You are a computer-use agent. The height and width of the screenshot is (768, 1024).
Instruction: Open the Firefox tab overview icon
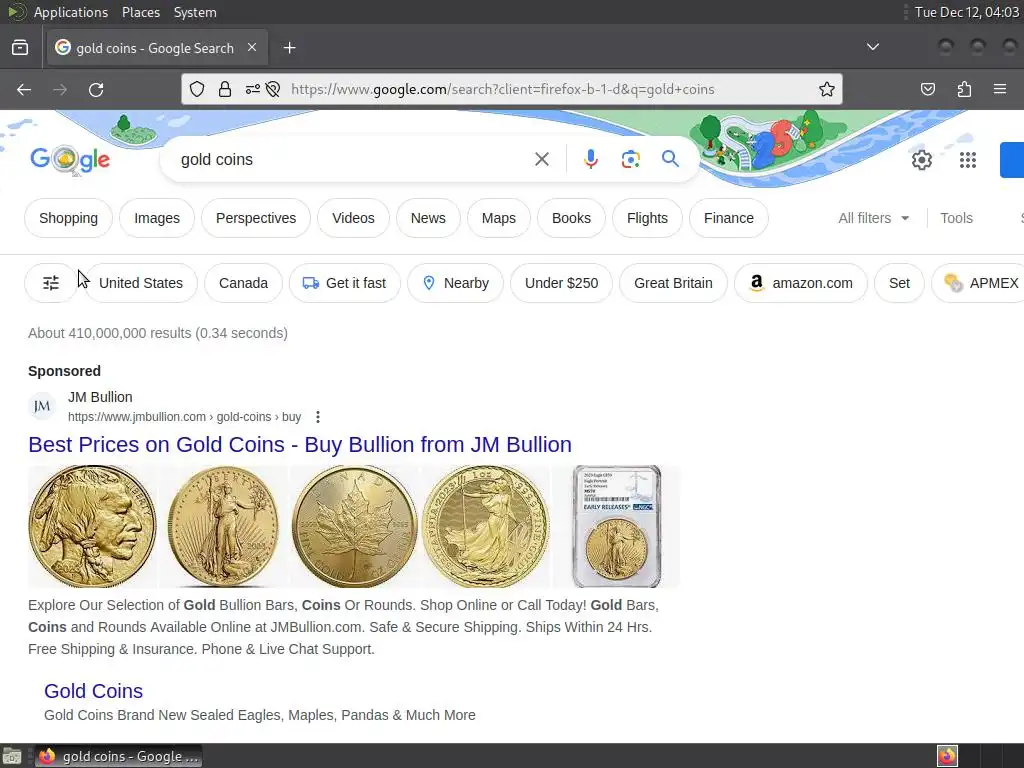(x=20, y=48)
